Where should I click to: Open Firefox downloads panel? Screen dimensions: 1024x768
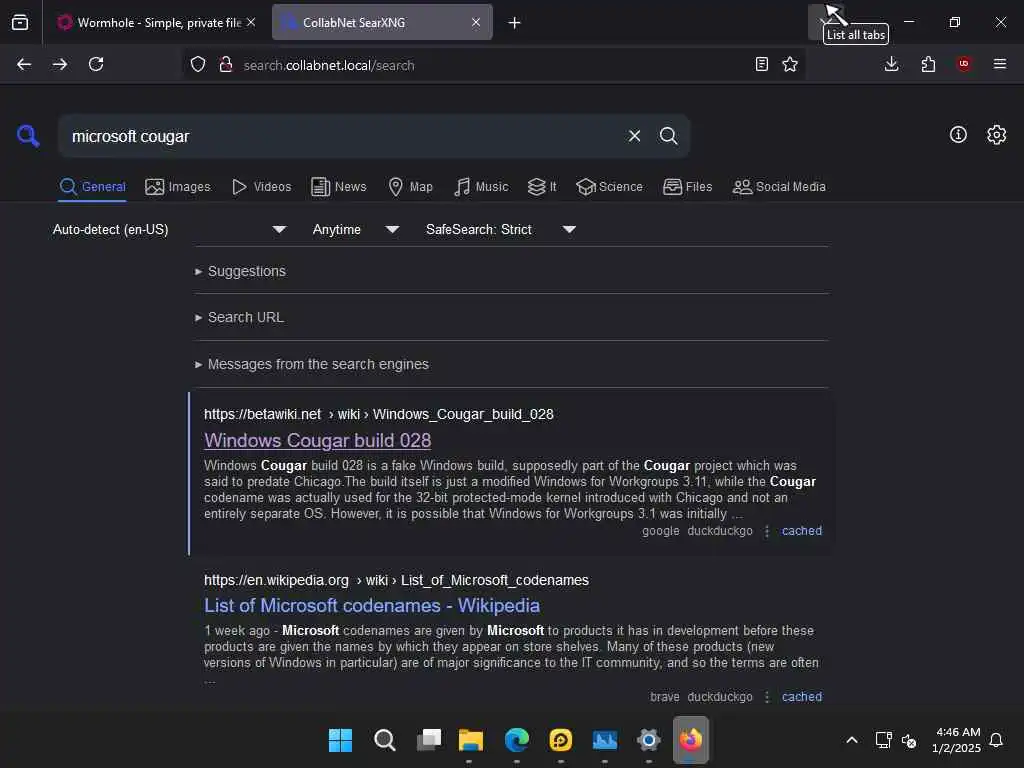[891, 64]
